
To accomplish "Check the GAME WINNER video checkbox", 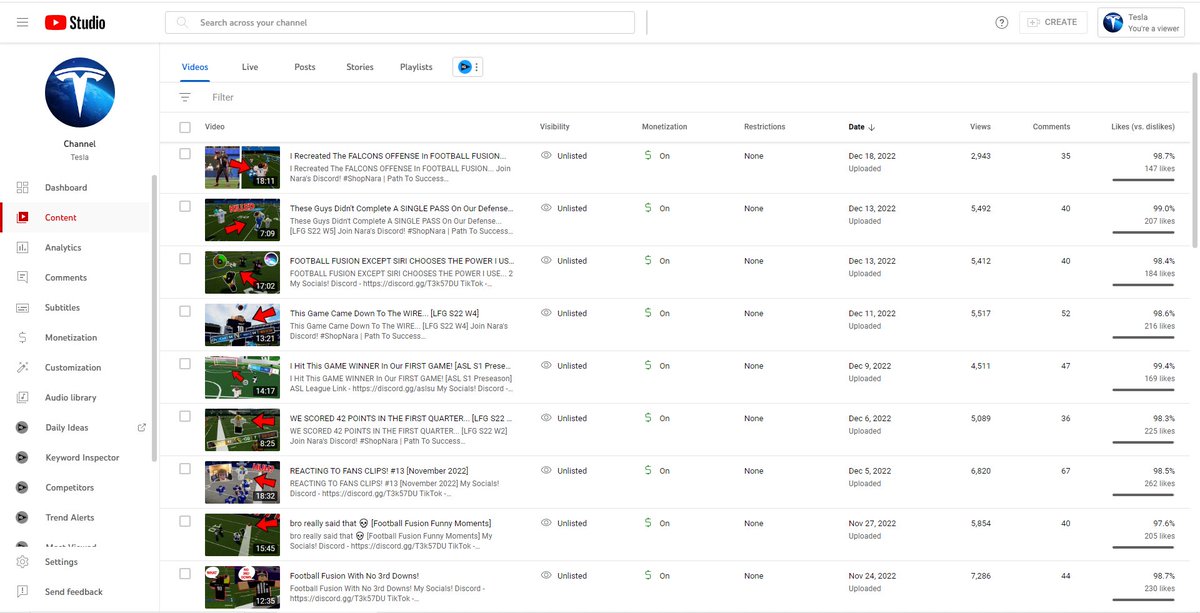I will (185, 364).
